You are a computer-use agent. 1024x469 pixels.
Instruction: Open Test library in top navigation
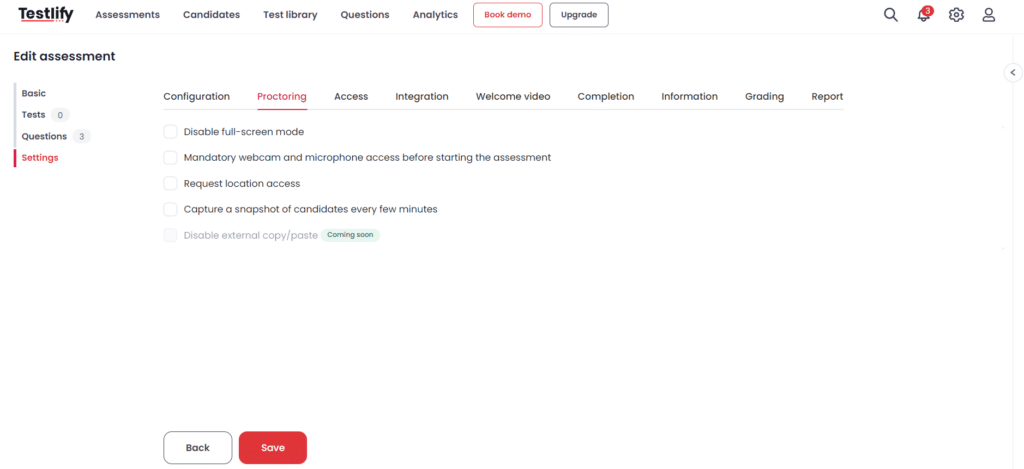290,15
